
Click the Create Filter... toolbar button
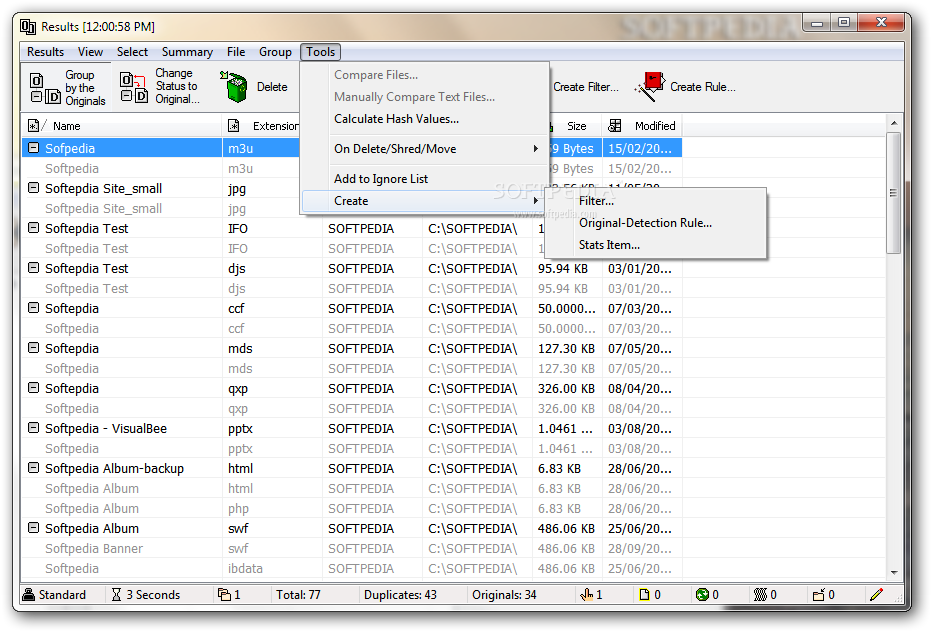[585, 87]
